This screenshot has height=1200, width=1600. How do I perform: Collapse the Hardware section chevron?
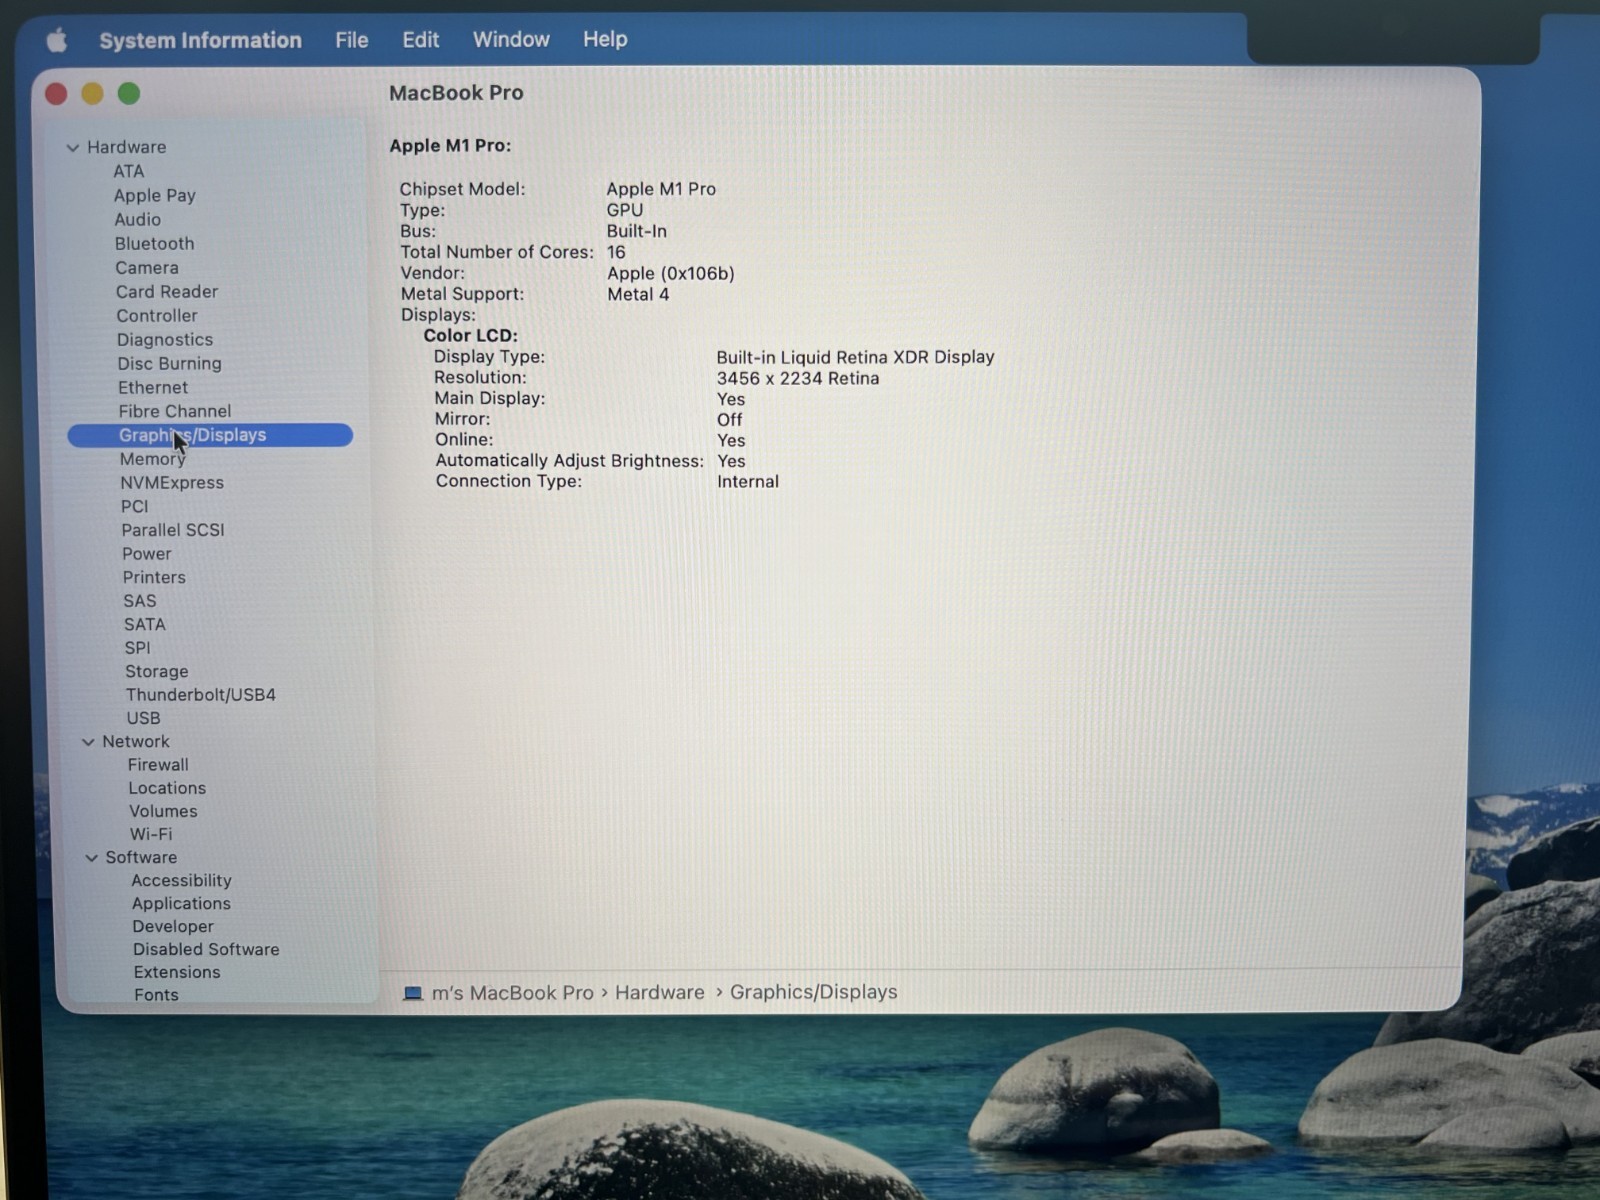(72, 147)
